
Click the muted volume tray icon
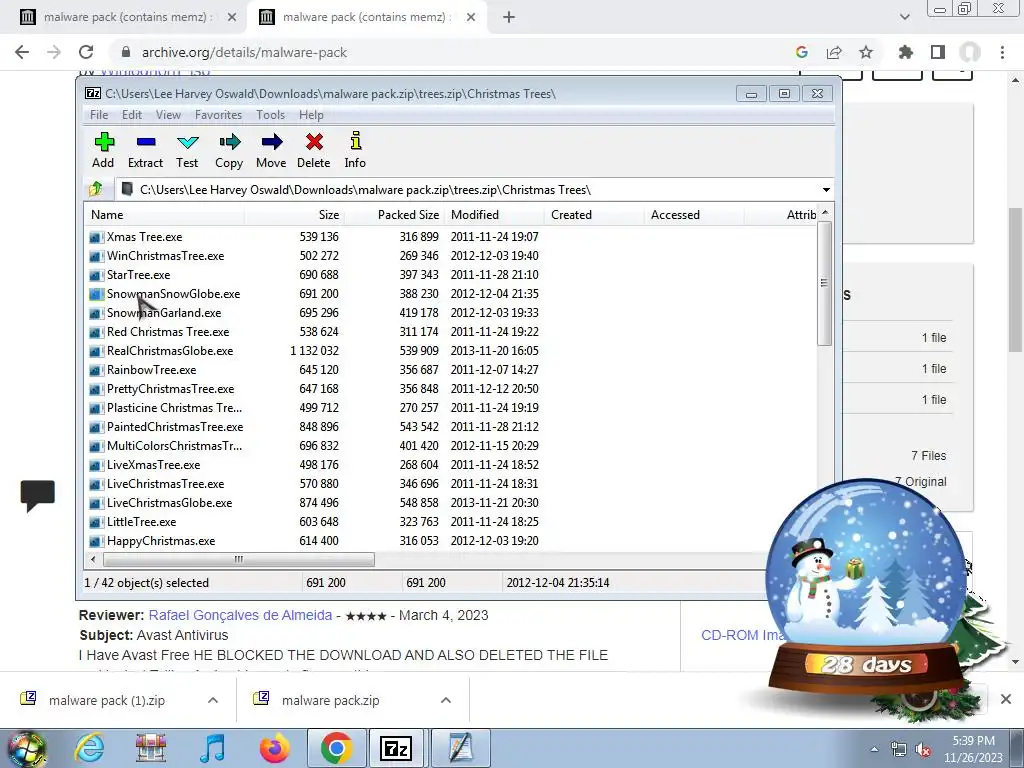click(923, 750)
